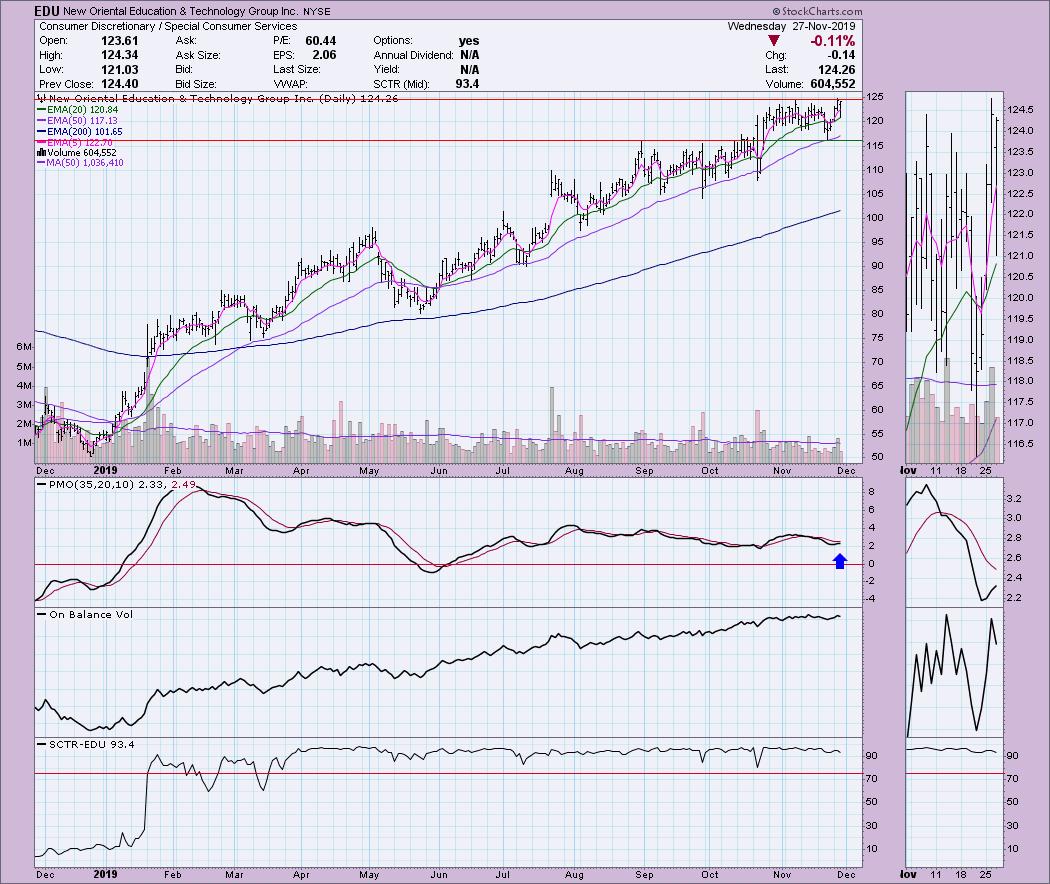Select the Low value 121.03
The width and height of the screenshot is (1050, 884).
click(120, 70)
